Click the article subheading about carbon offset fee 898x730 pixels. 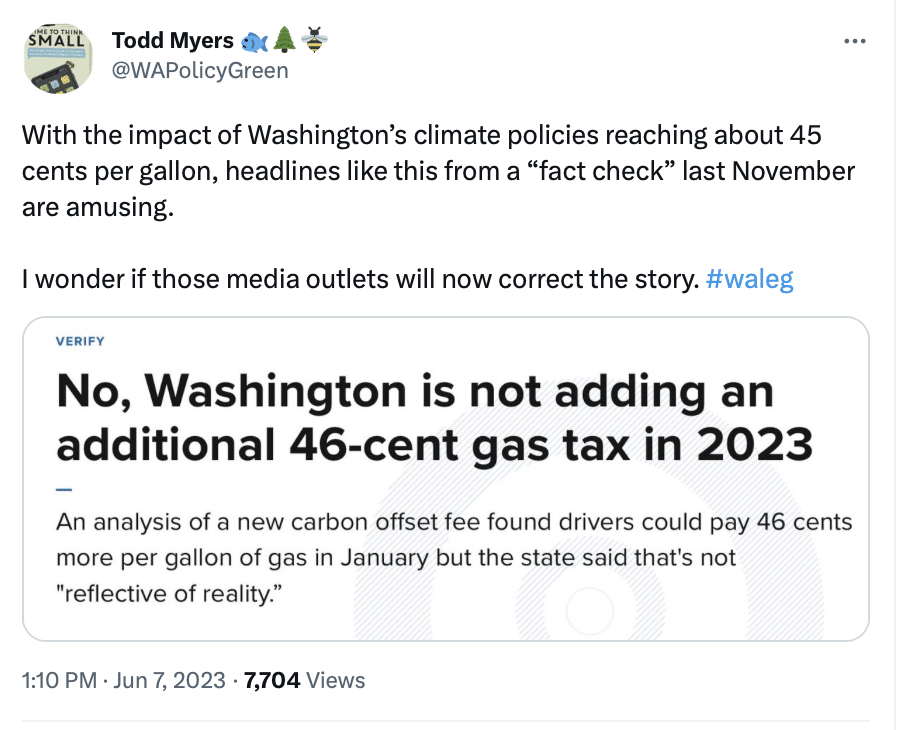point(454,558)
